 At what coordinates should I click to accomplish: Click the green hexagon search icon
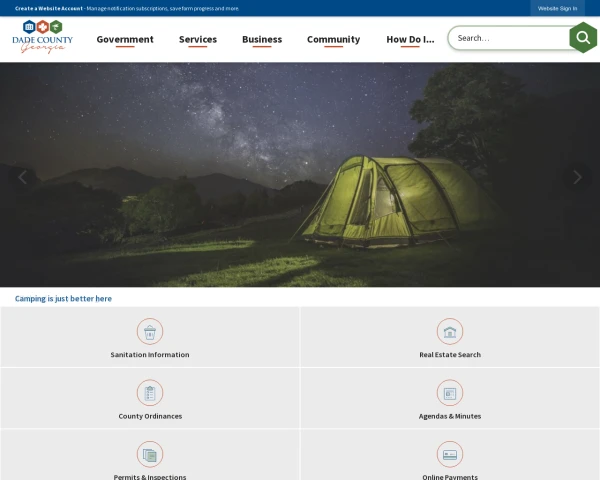tap(583, 38)
